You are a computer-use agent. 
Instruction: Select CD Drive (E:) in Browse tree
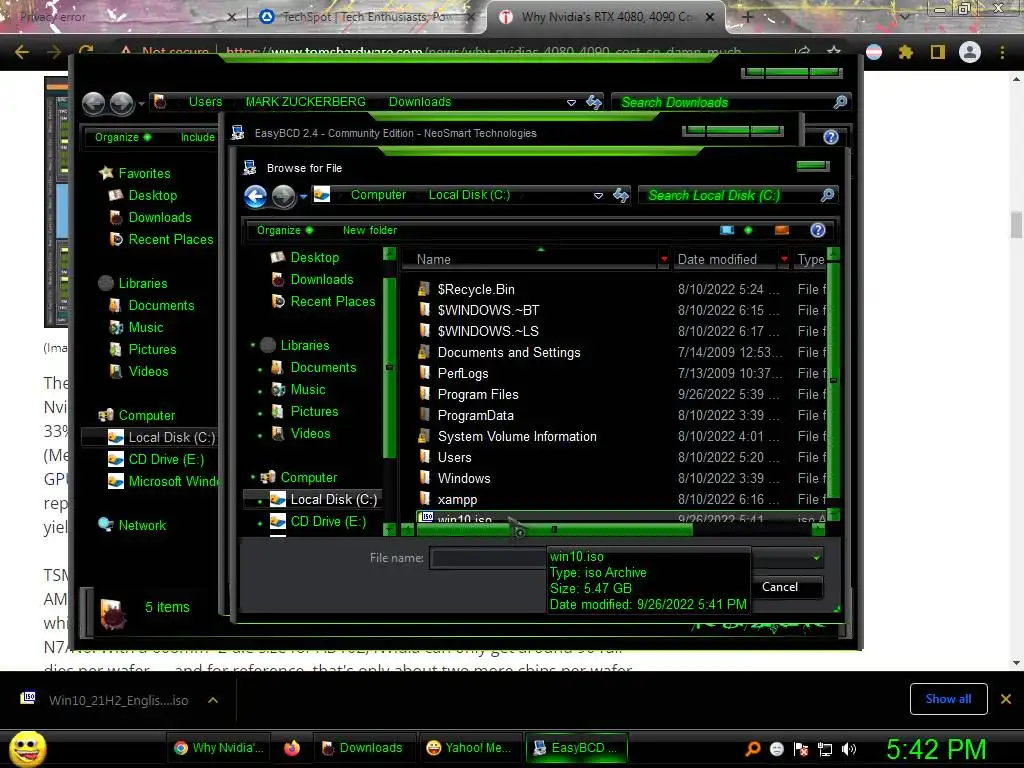(x=318, y=521)
